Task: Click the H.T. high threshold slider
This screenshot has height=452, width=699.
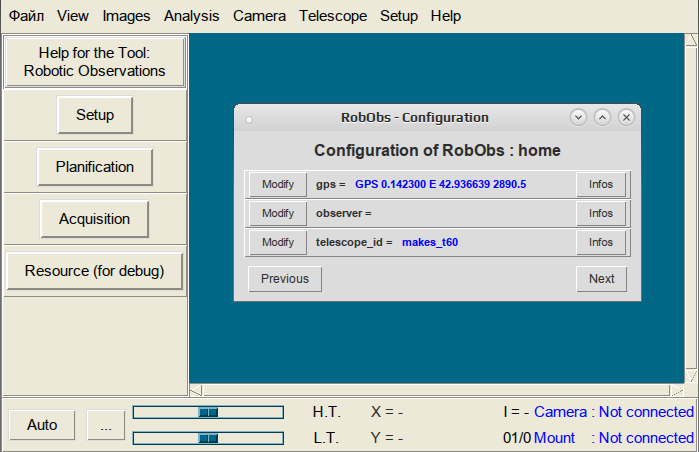Action: coord(208,412)
